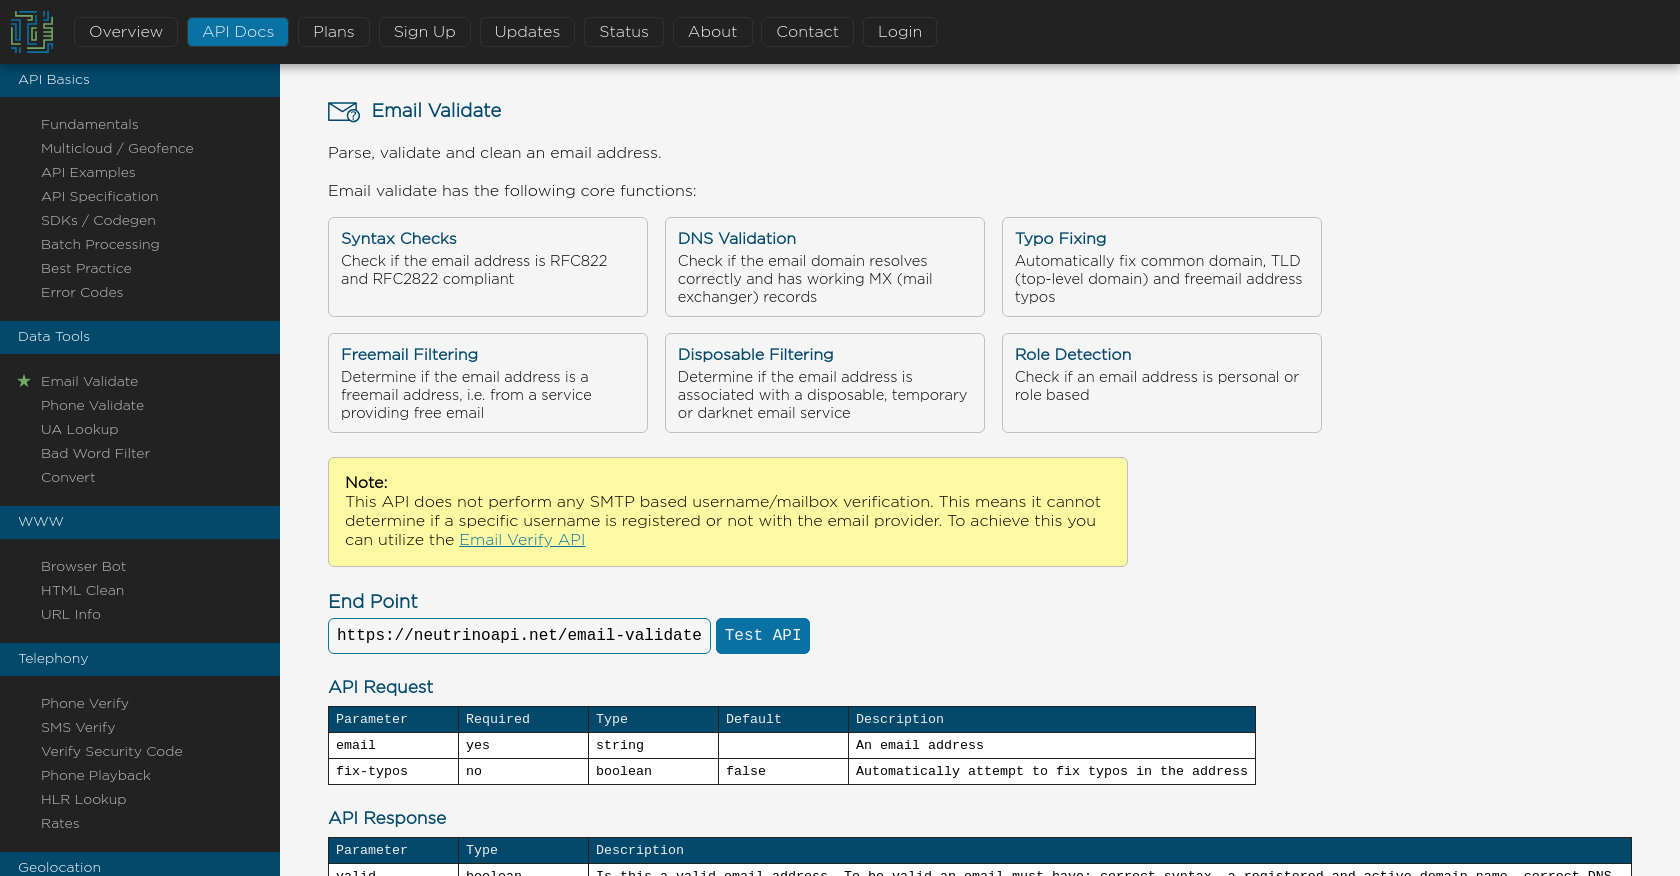This screenshot has width=1680, height=876.
Task: View the Updates page
Action: coord(527,32)
